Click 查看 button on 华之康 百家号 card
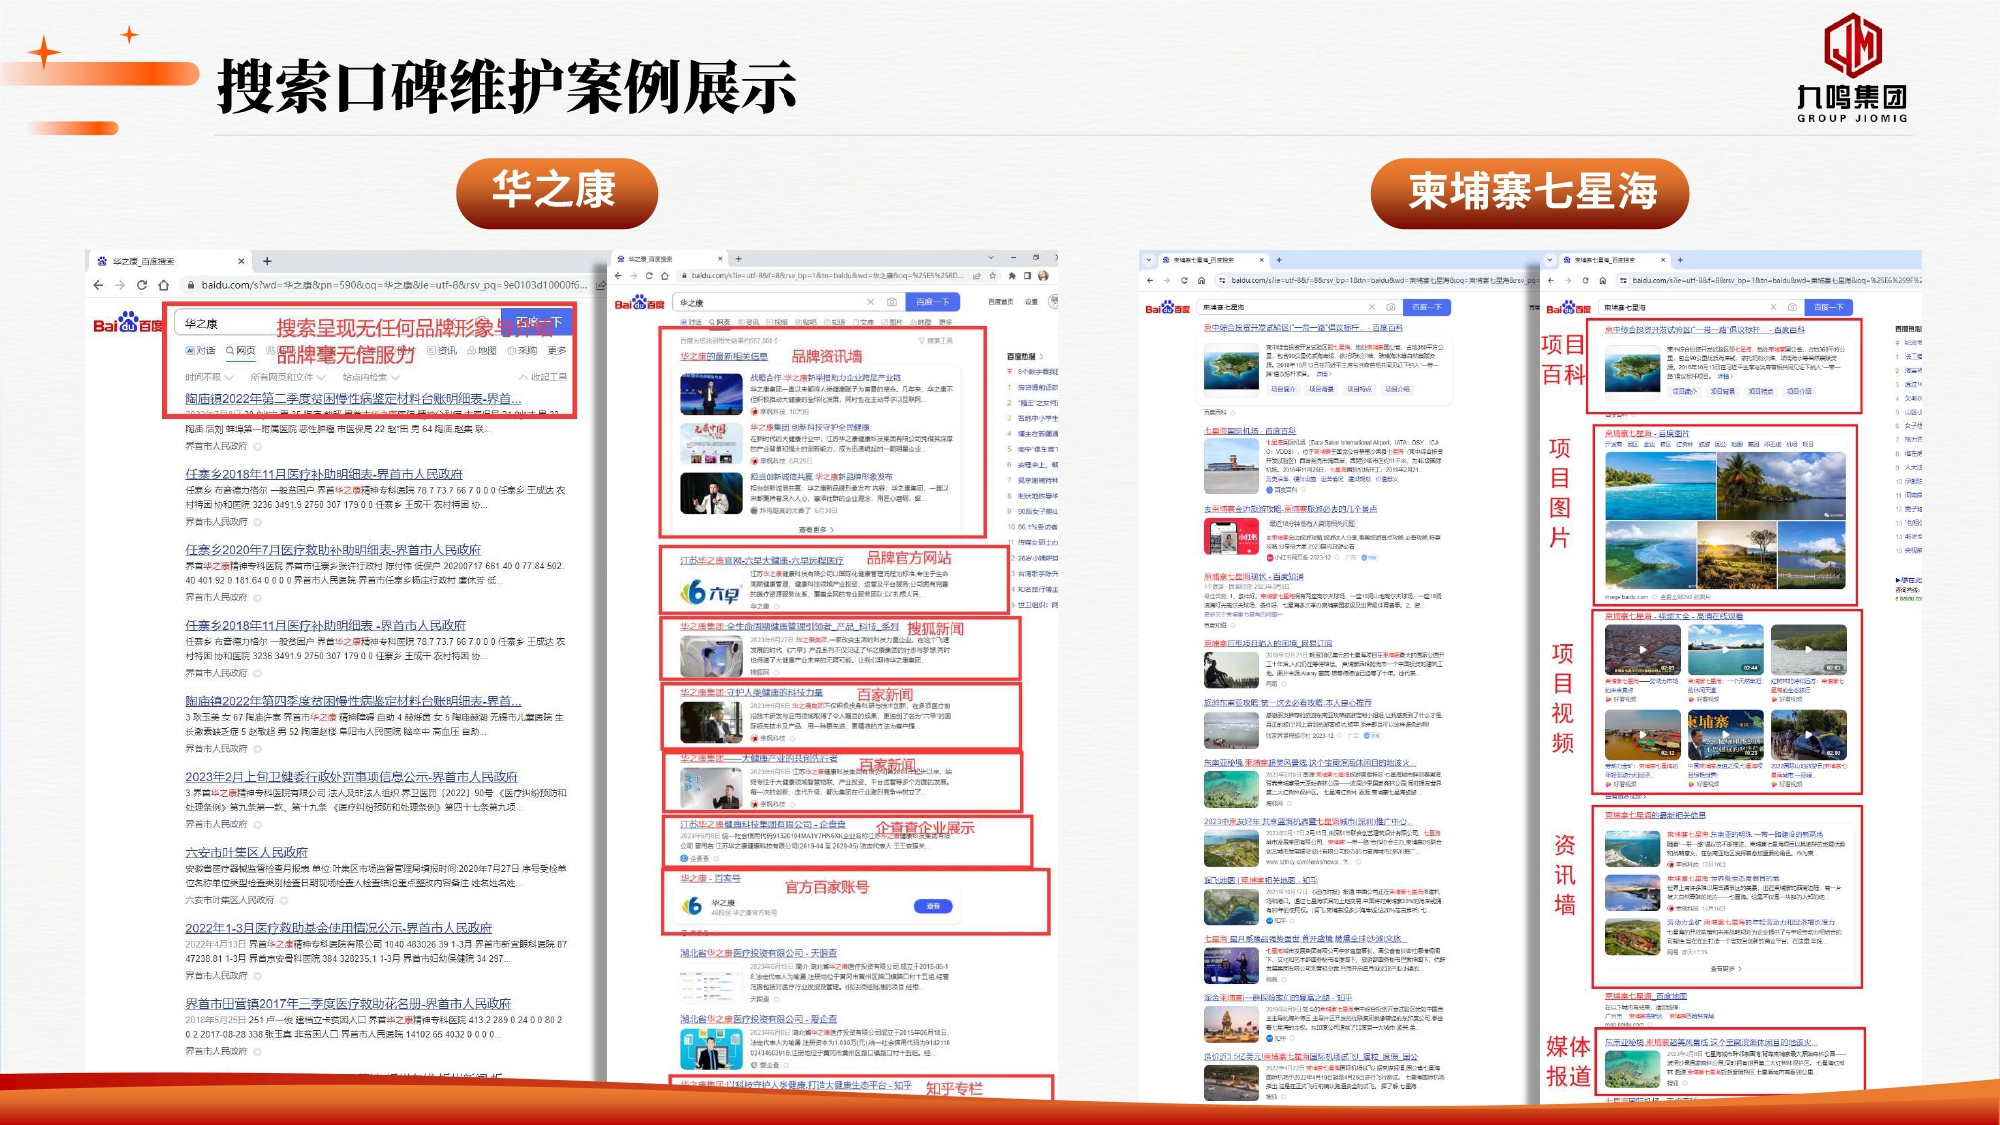2000x1125 pixels. [x=933, y=906]
